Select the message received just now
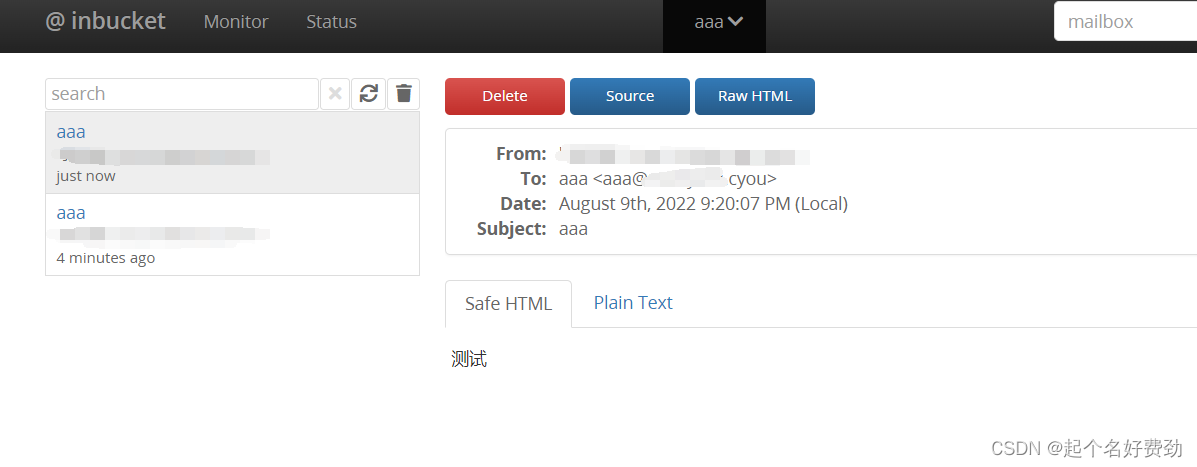The width and height of the screenshot is (1197, 467). click(x=232, y=153)
